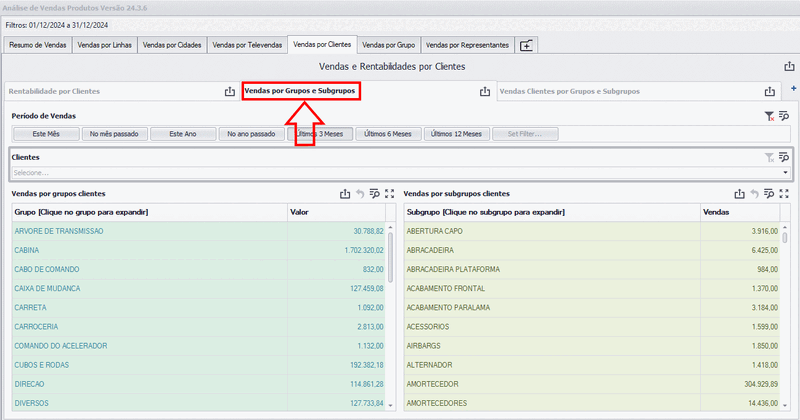Filter sales by Últimos 3 Meses
This screenshot has width=800, height=420.
[320, 134]
